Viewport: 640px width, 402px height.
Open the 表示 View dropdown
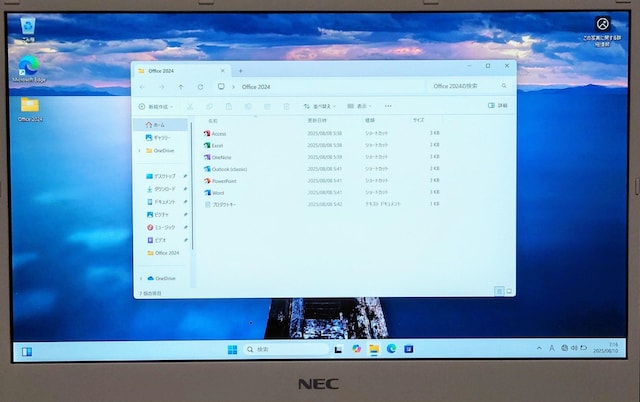pos(359,106)
